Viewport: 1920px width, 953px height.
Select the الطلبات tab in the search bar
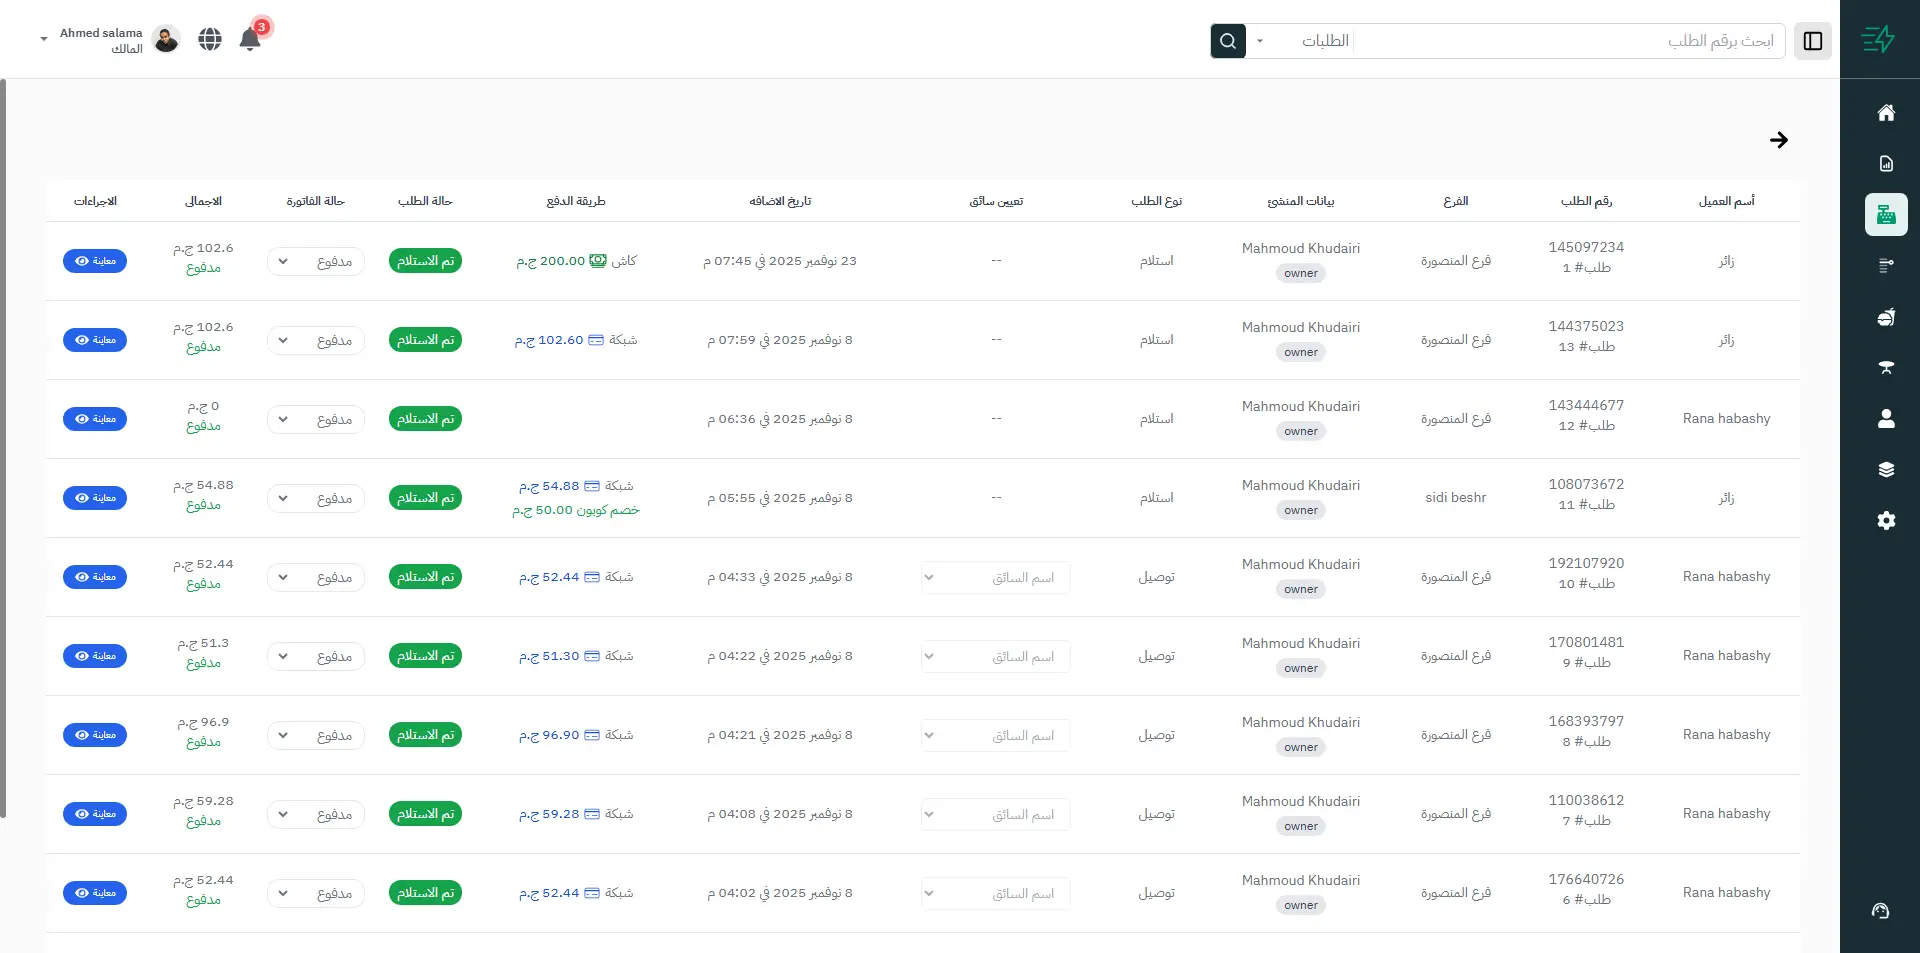(x=1325, y=41)
